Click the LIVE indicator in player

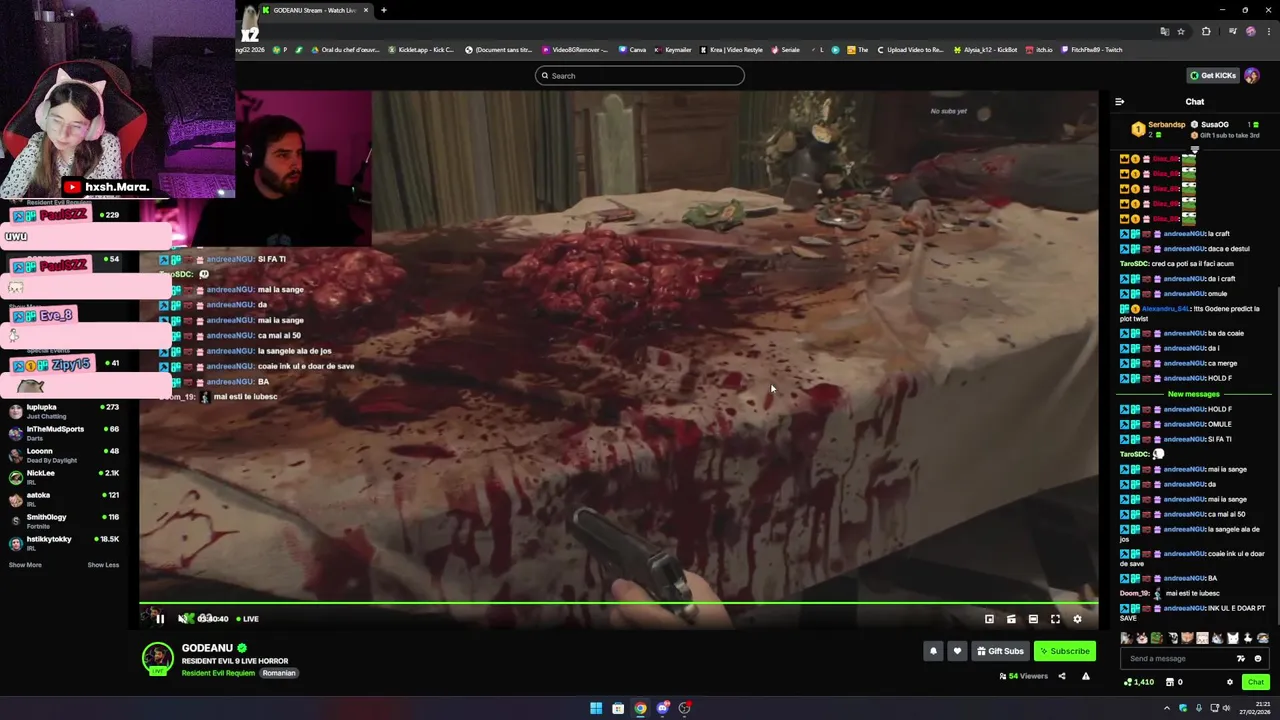coord(246,619)
